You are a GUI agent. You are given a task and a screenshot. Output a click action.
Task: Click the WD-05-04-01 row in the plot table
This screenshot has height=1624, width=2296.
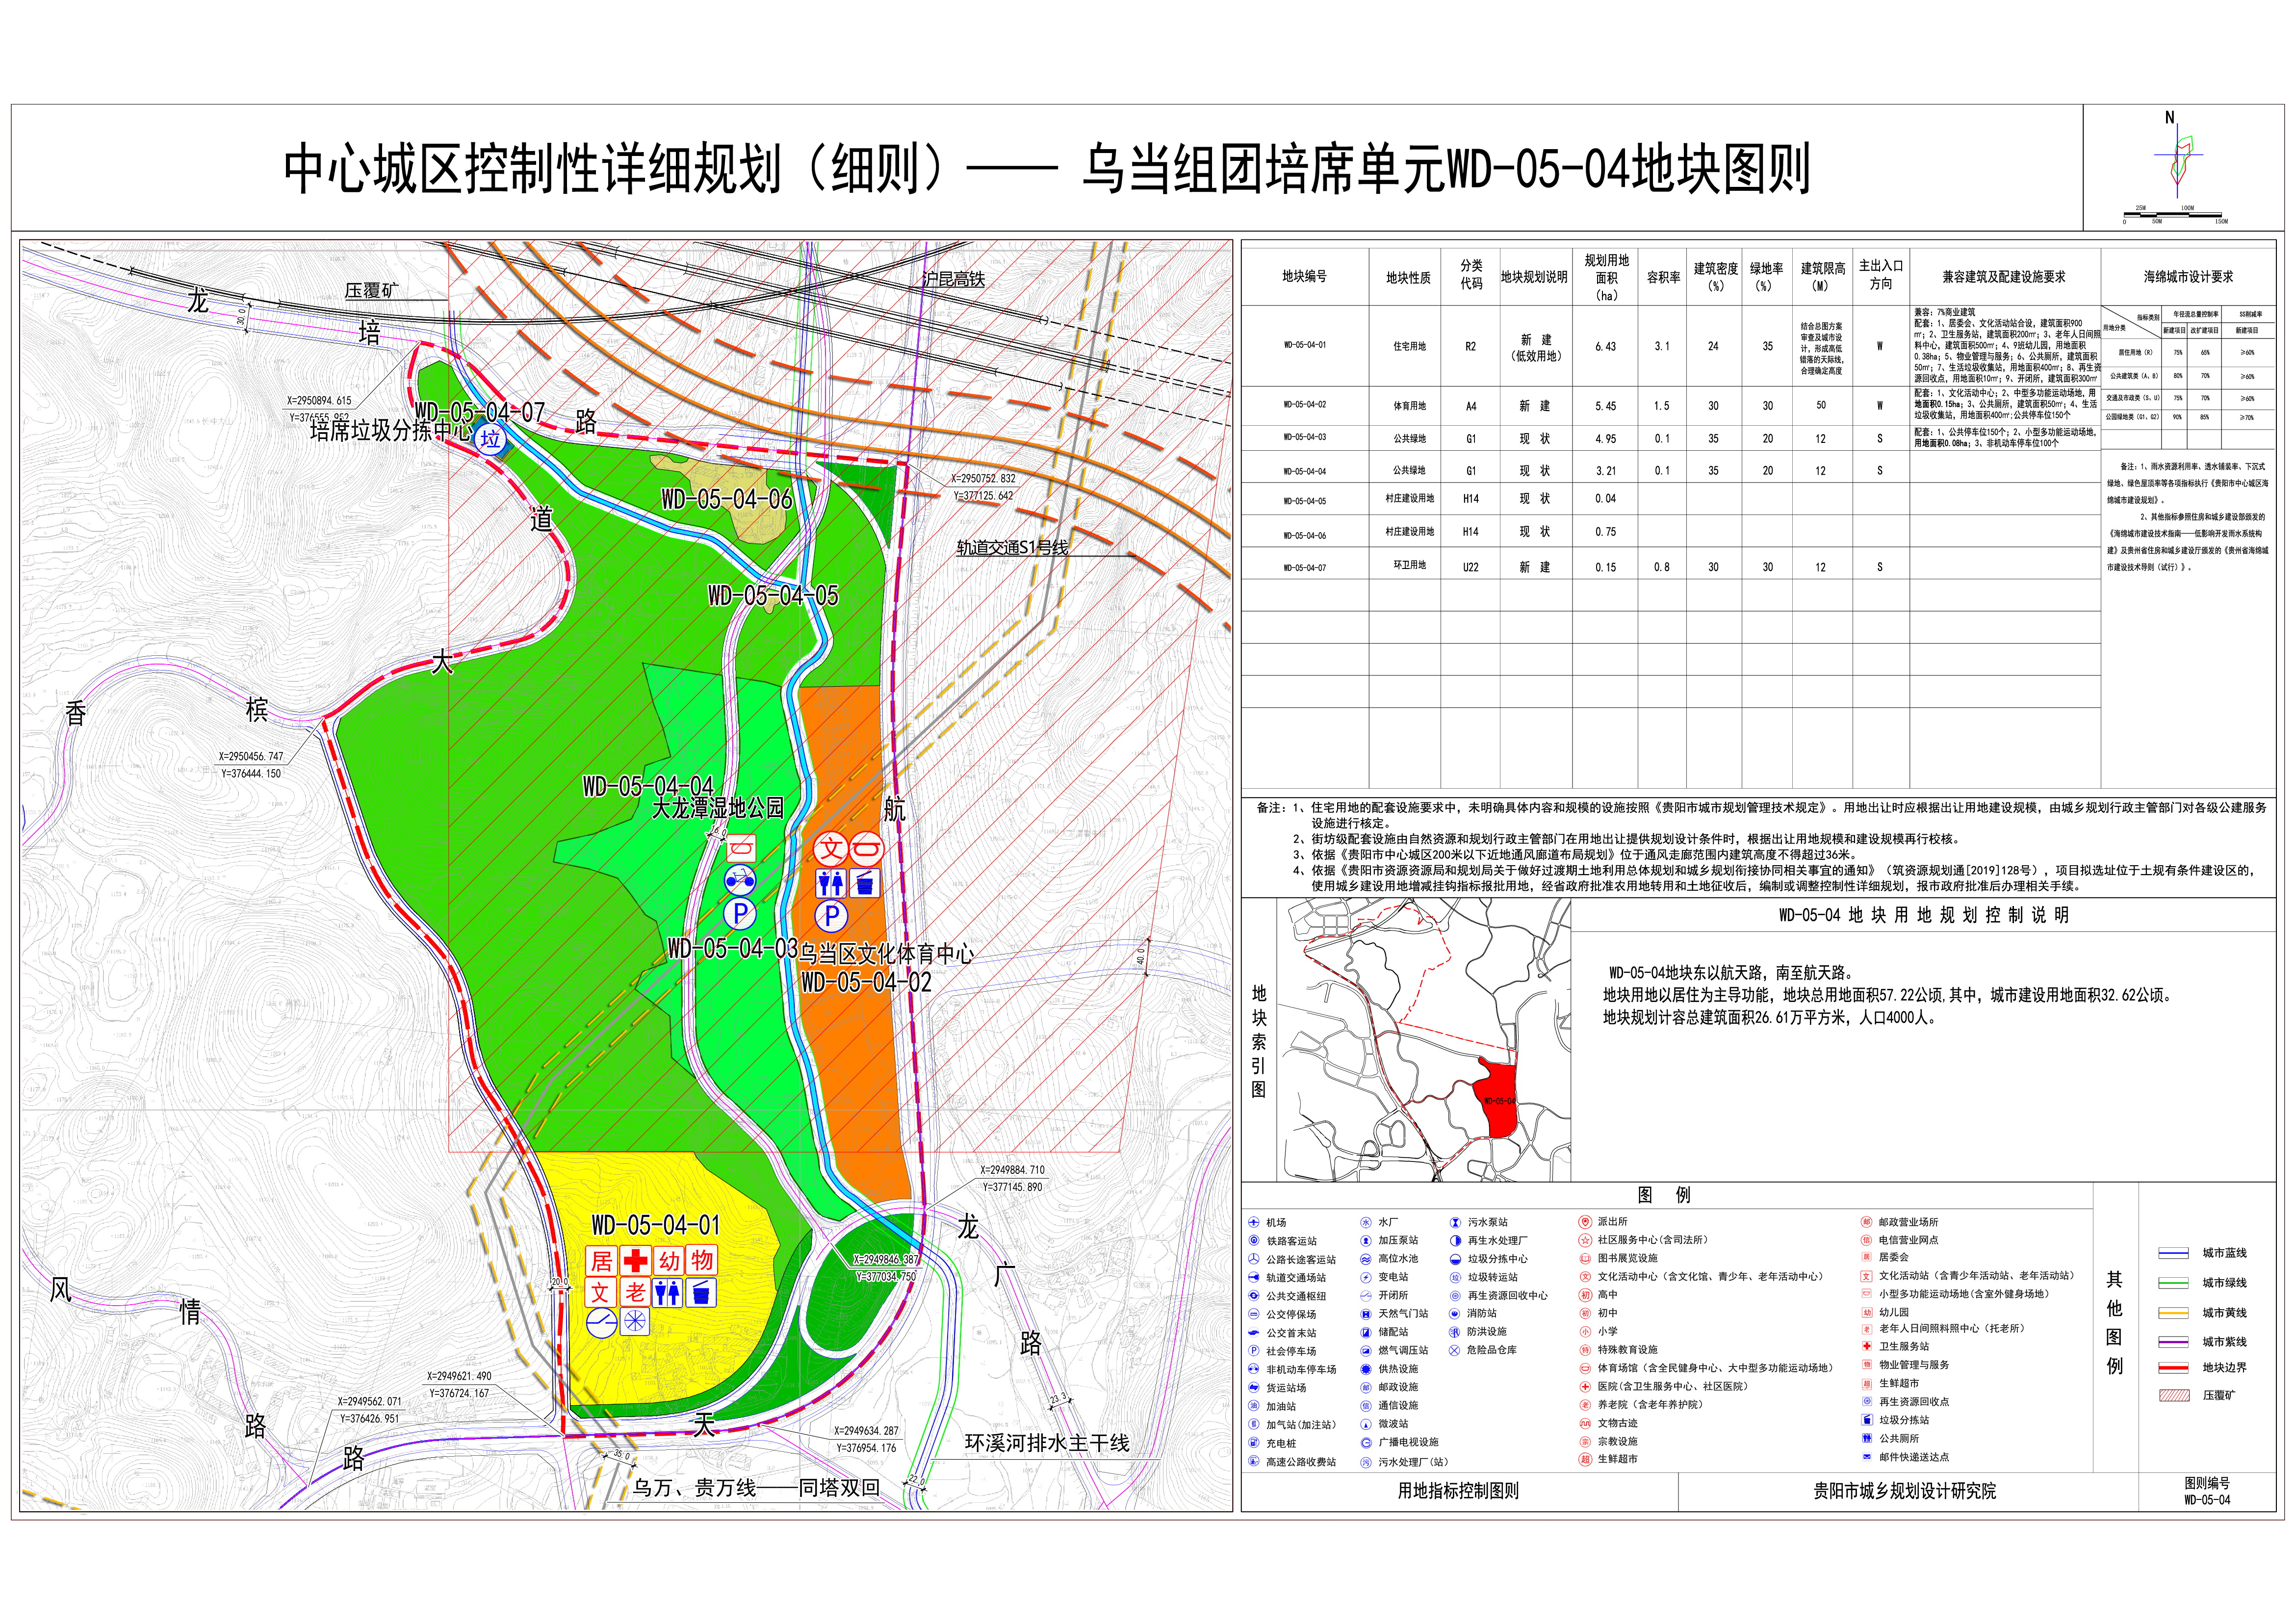coord(1305,346)
